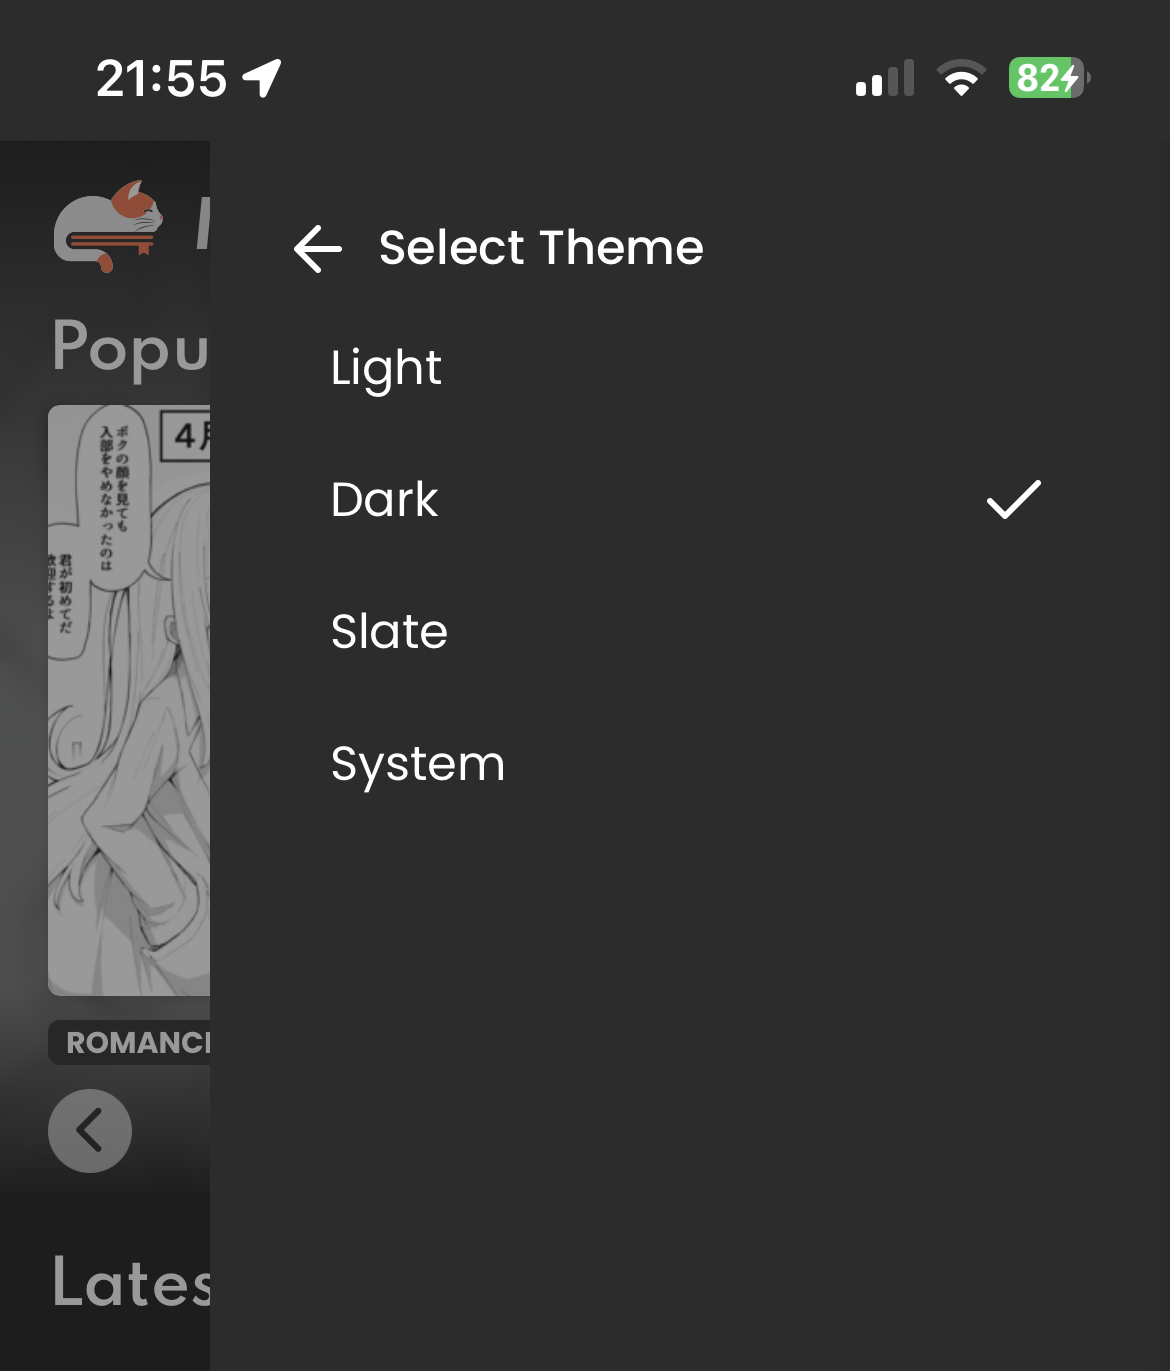1170x1371 pixels.
Task: Tap the Popular section heading
Action: point(131,346)
